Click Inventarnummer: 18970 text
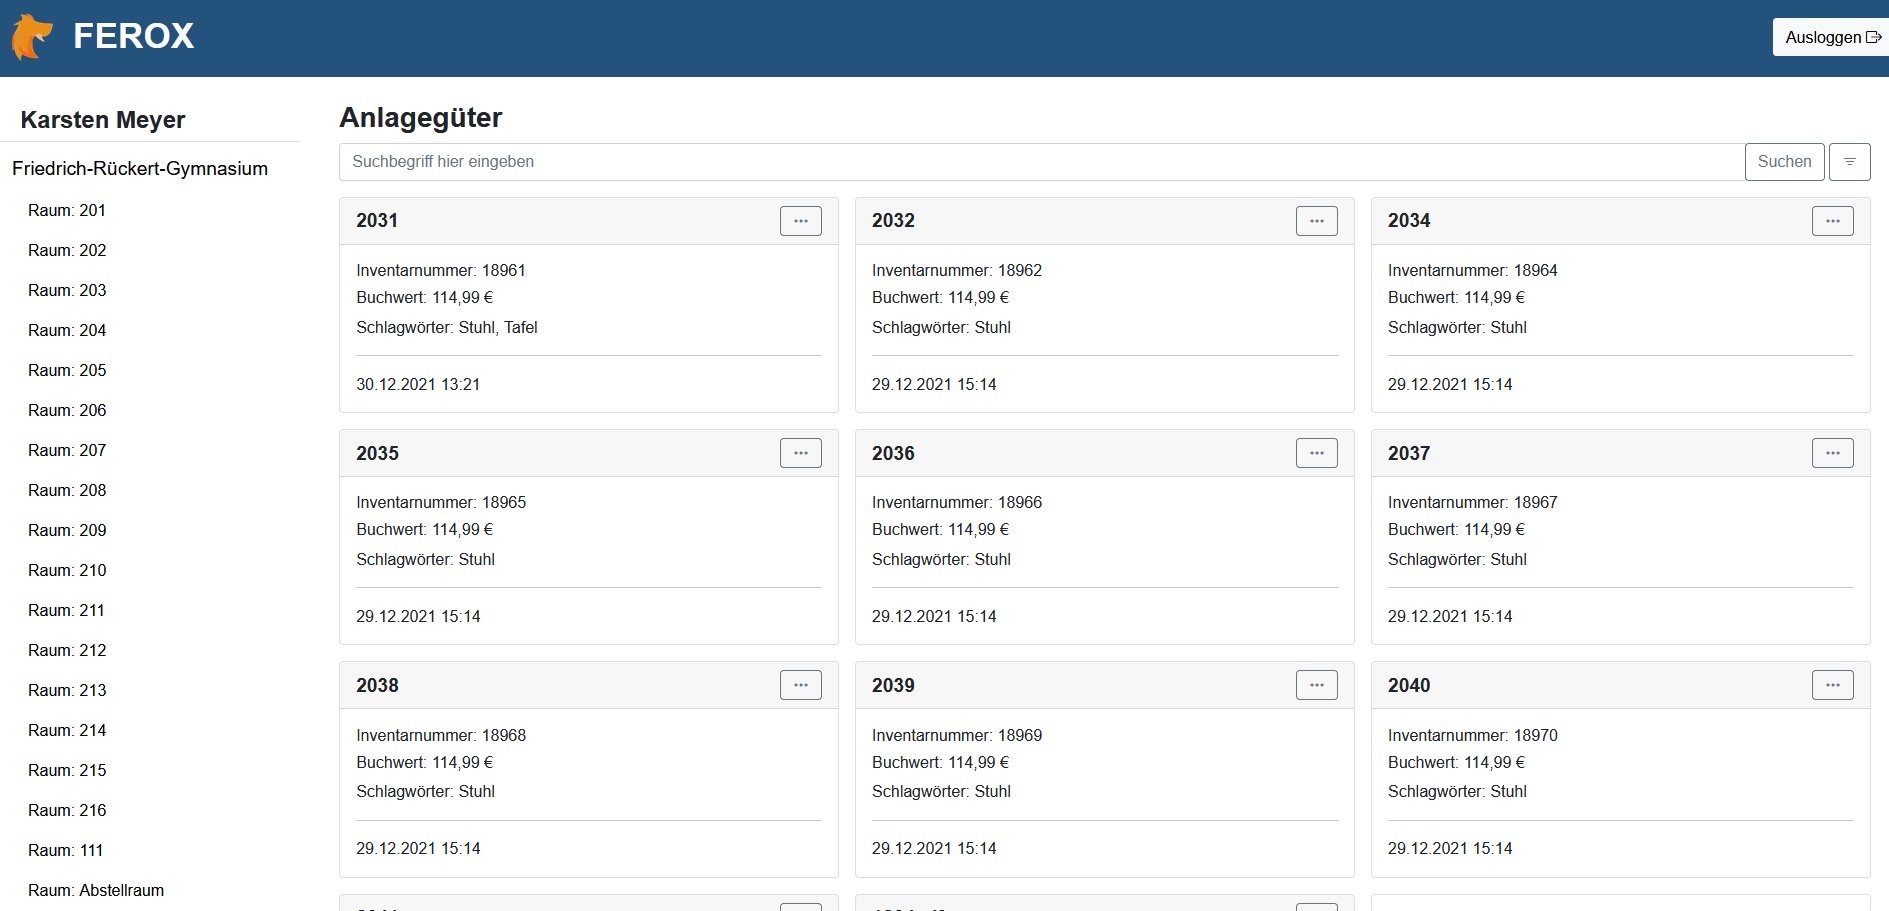Image resolution: width=1889 pixels, height=911 pixels. [1473, 735]
